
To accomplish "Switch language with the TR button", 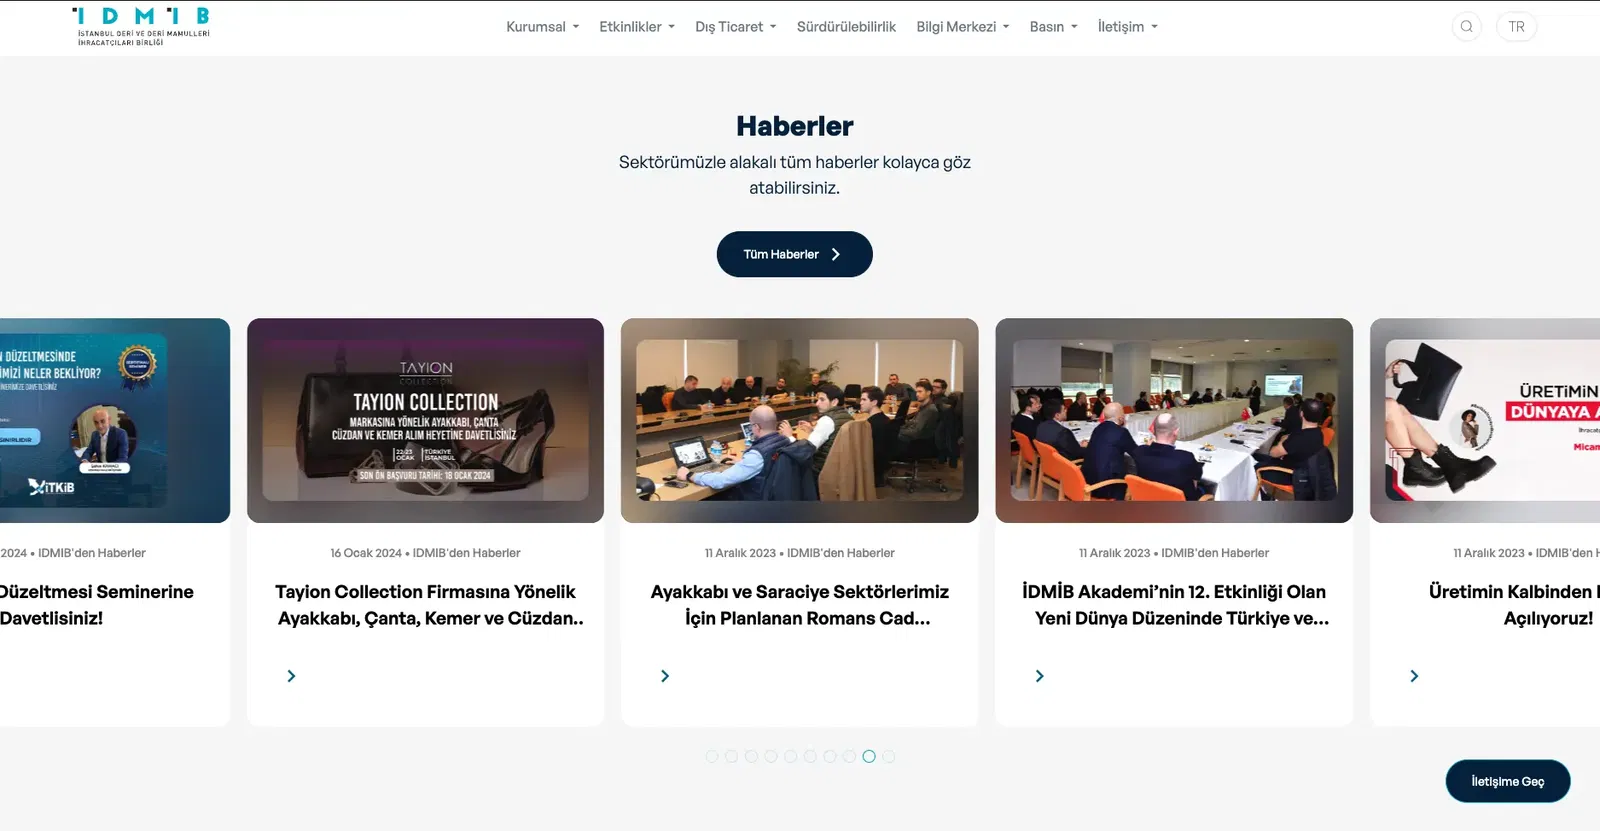I will click(x=1516, y=27).
